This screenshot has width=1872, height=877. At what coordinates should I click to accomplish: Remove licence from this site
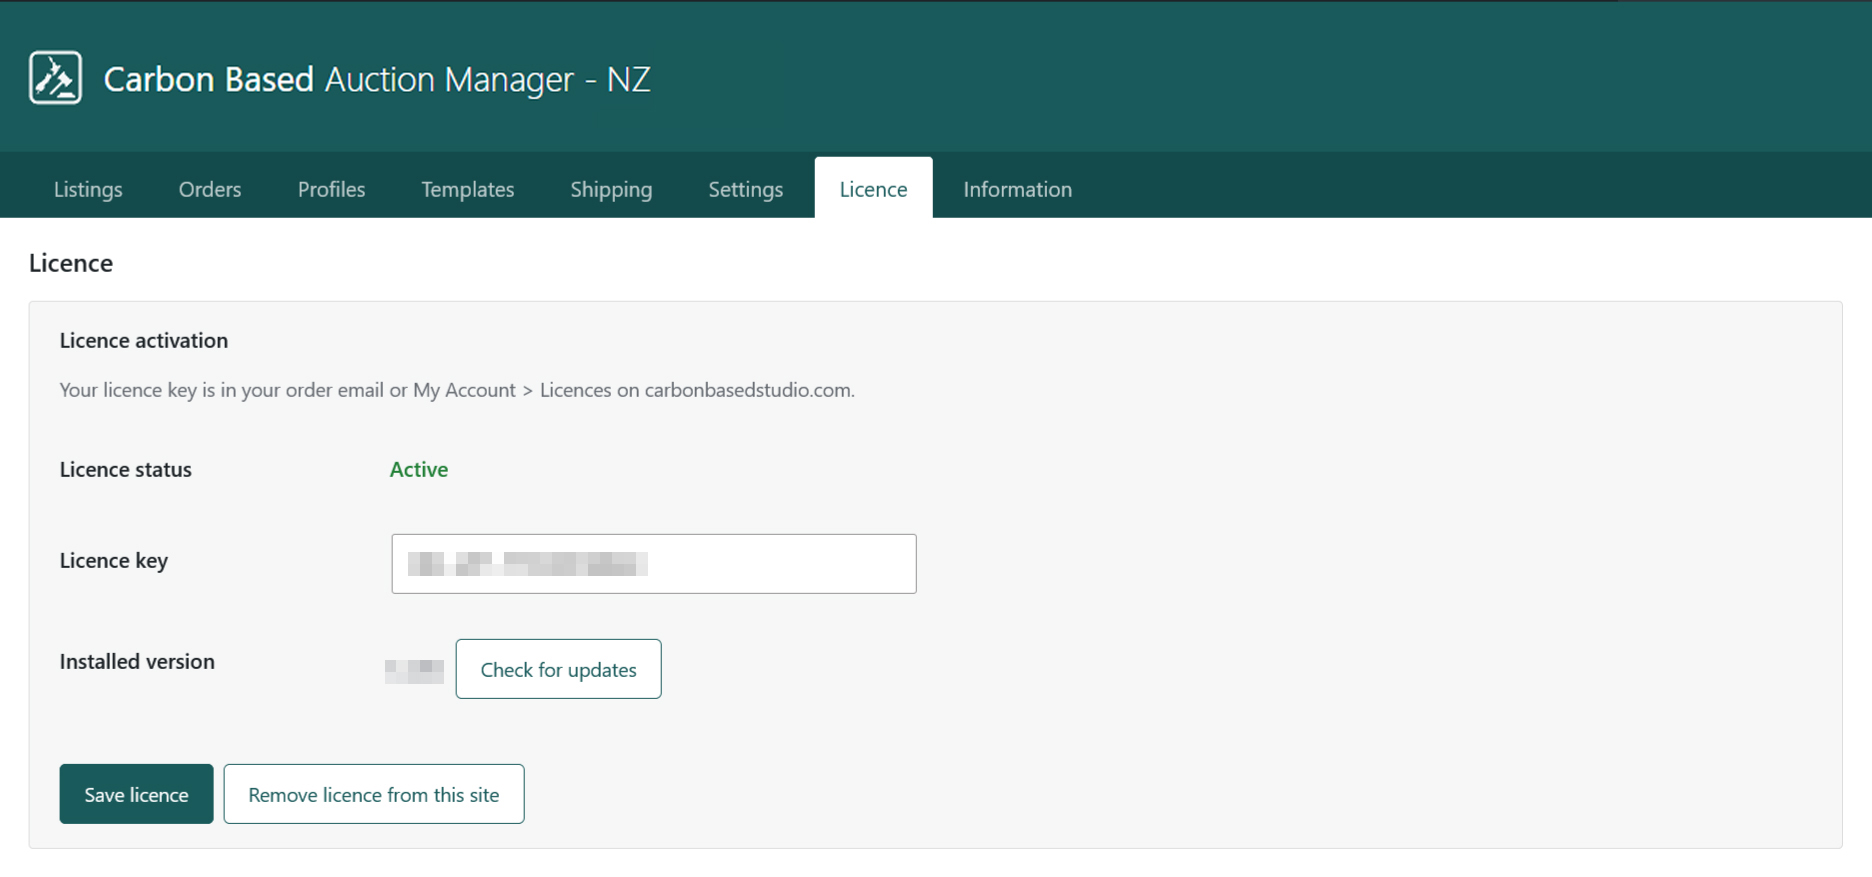374,794
